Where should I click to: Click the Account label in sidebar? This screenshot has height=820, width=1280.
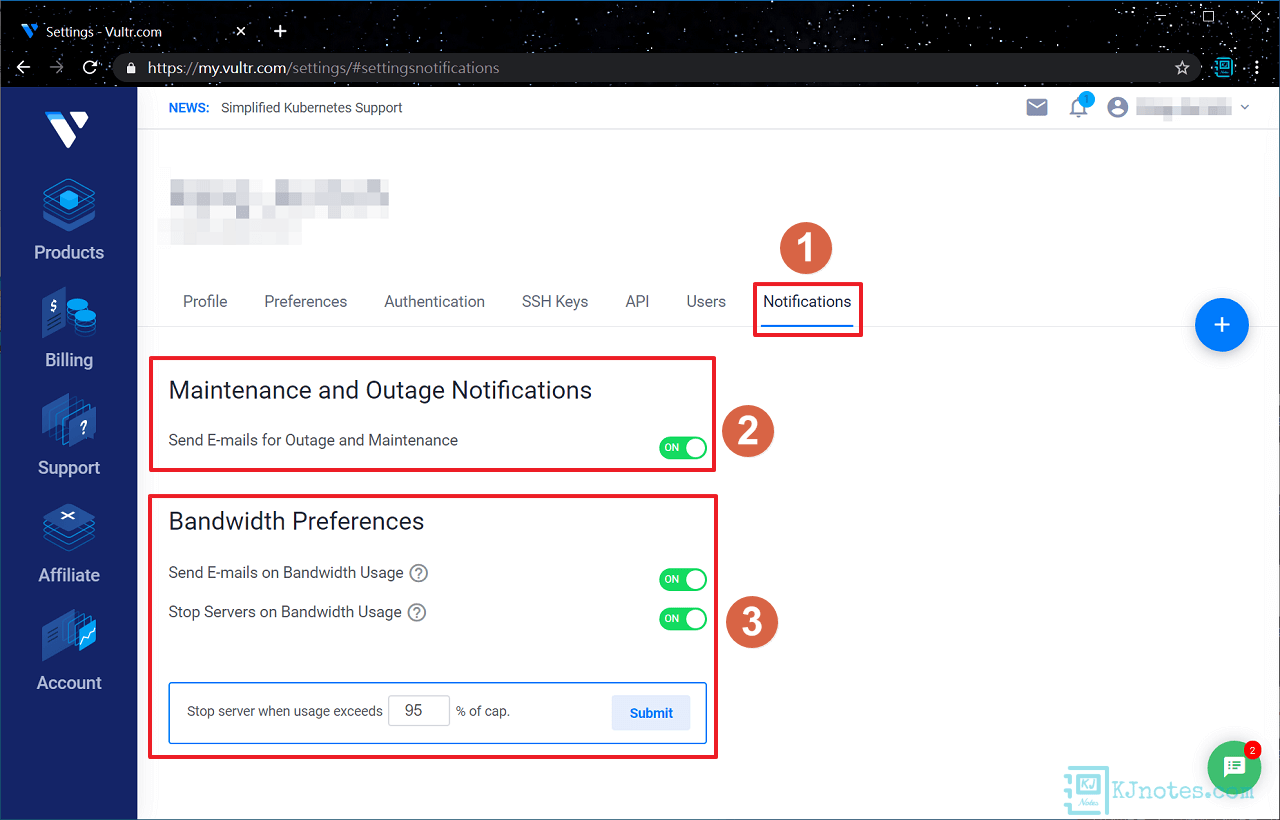[69, 683]
